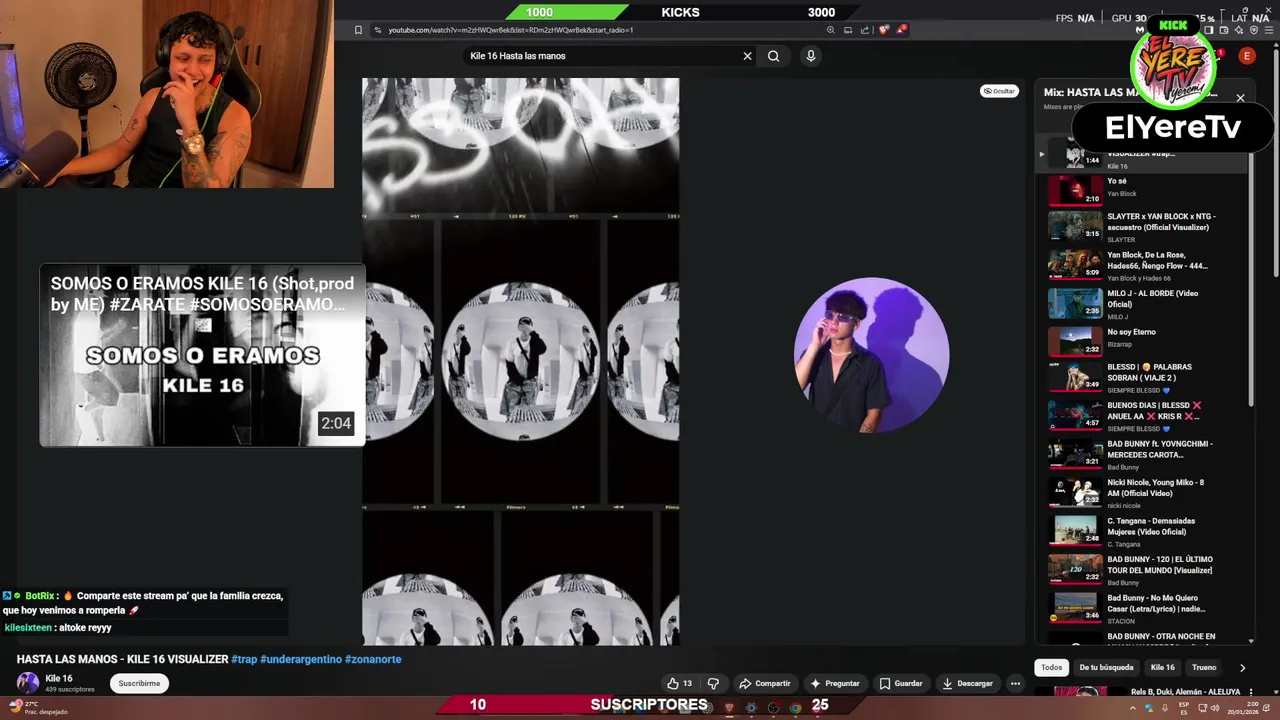The width and height of the screenshot is (1280, 720).
Task: Save video with Guardar button
Action: pyautogui.click(x=900, y=683)
